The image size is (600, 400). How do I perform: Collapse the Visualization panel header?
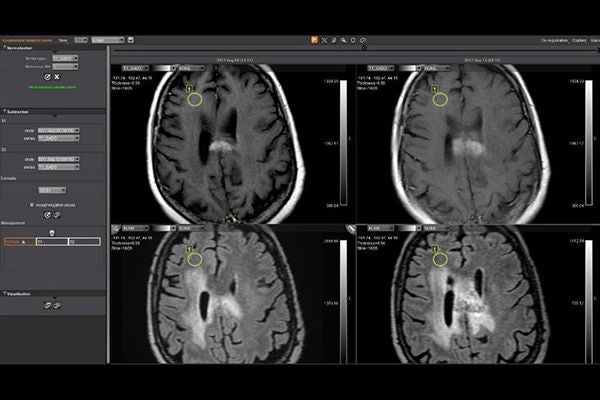[53, 294]
